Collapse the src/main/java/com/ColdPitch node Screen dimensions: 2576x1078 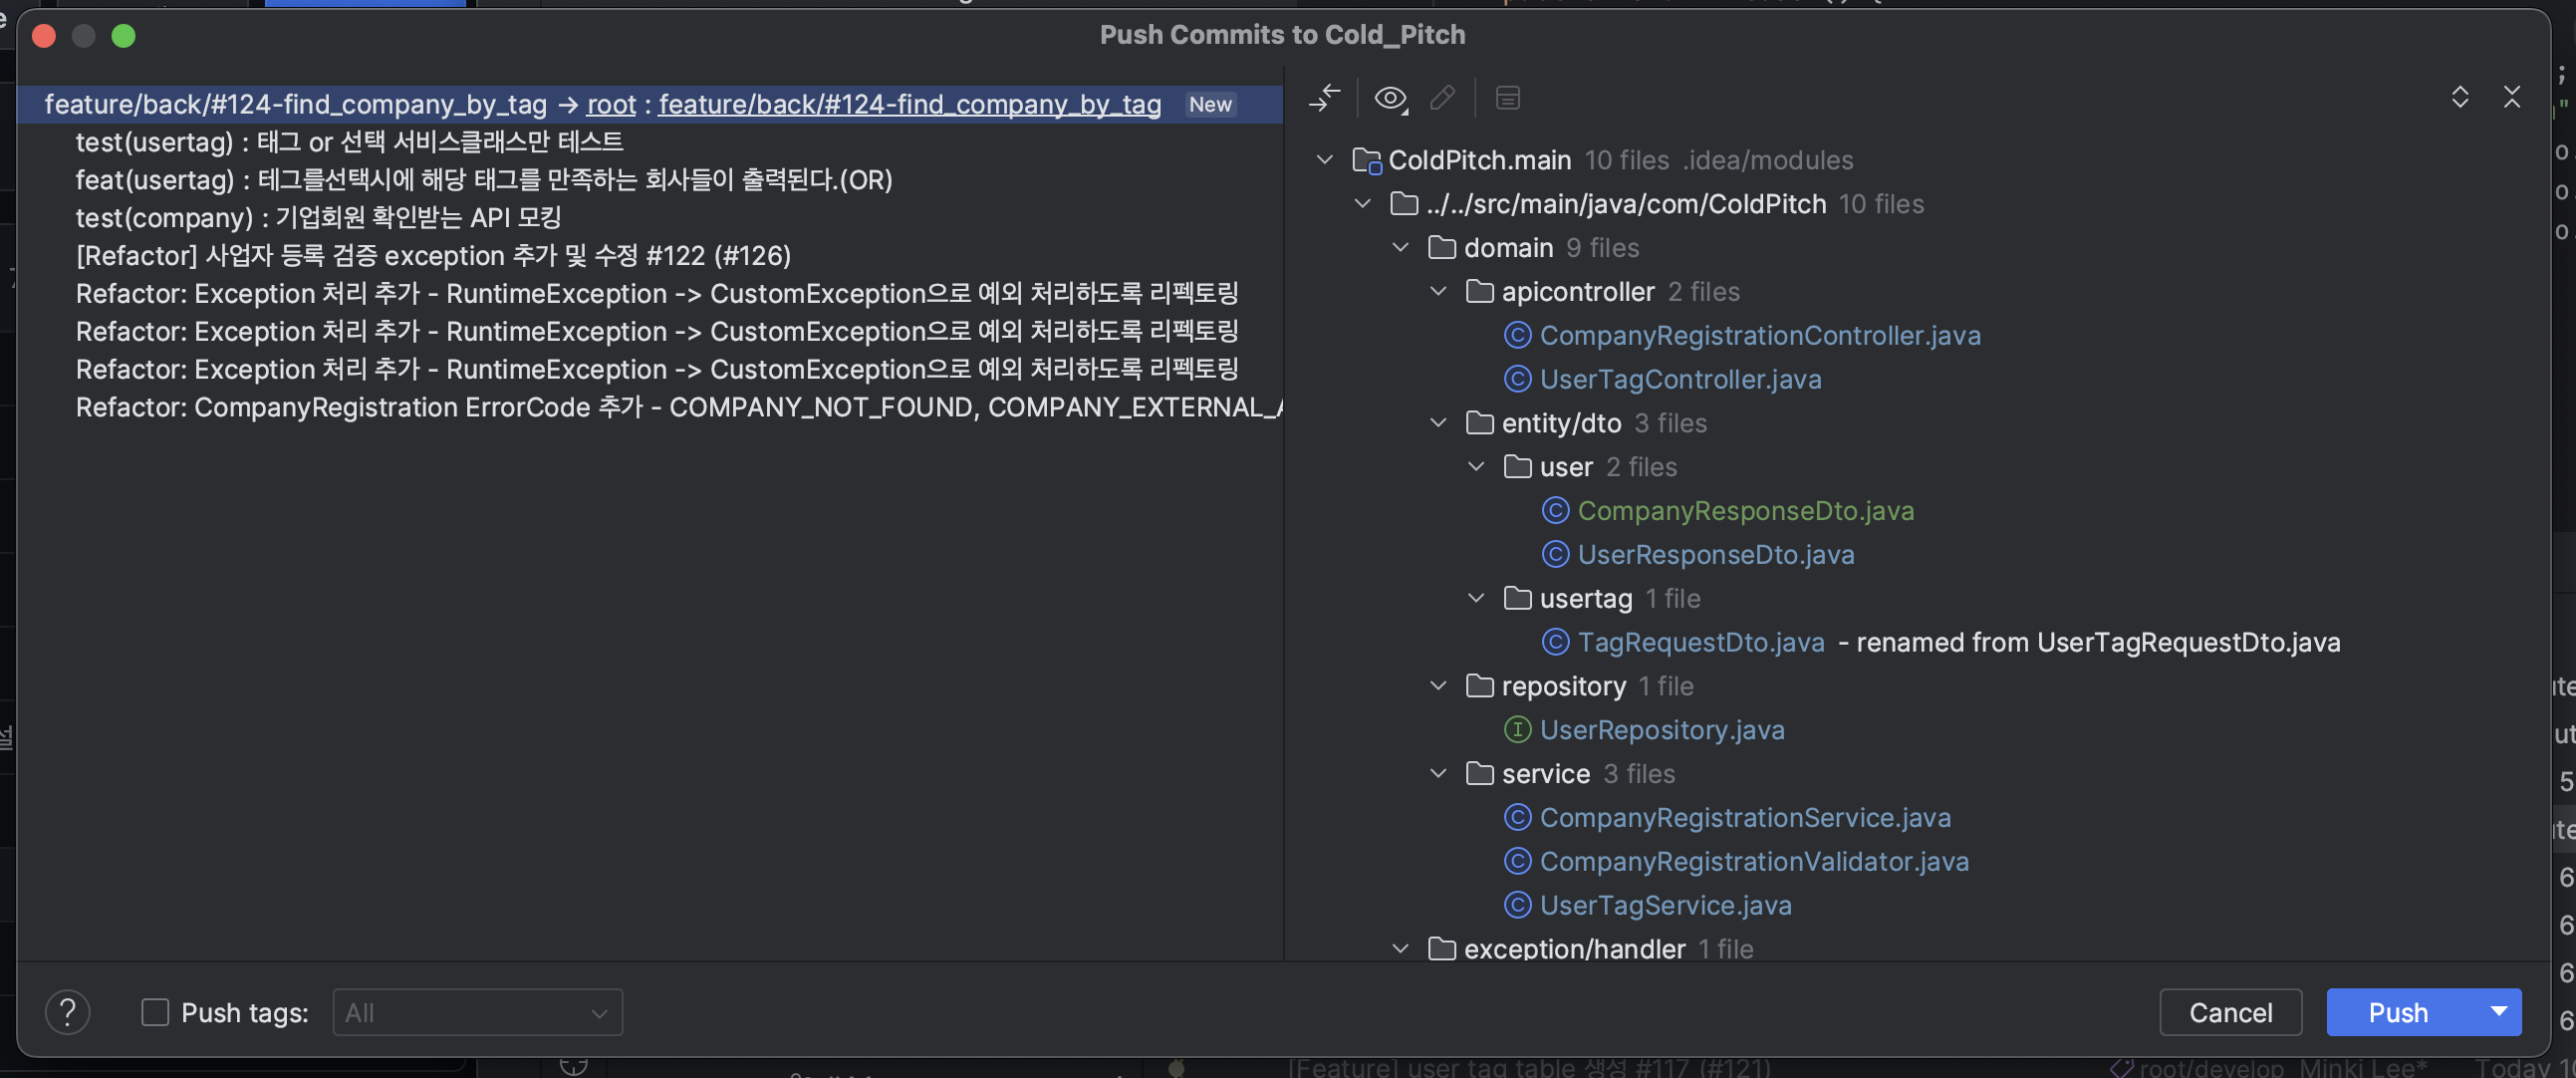coord(1363,204)
